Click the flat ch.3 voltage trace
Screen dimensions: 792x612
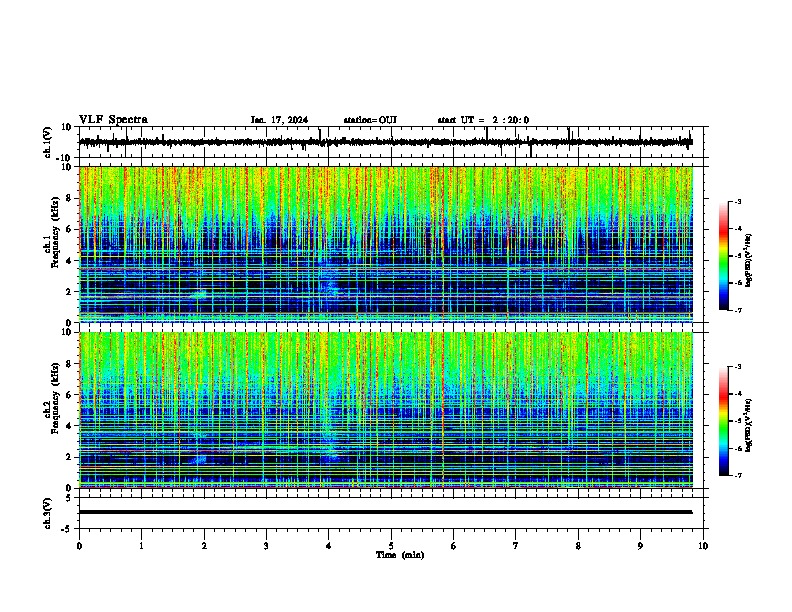click(386, 512)
